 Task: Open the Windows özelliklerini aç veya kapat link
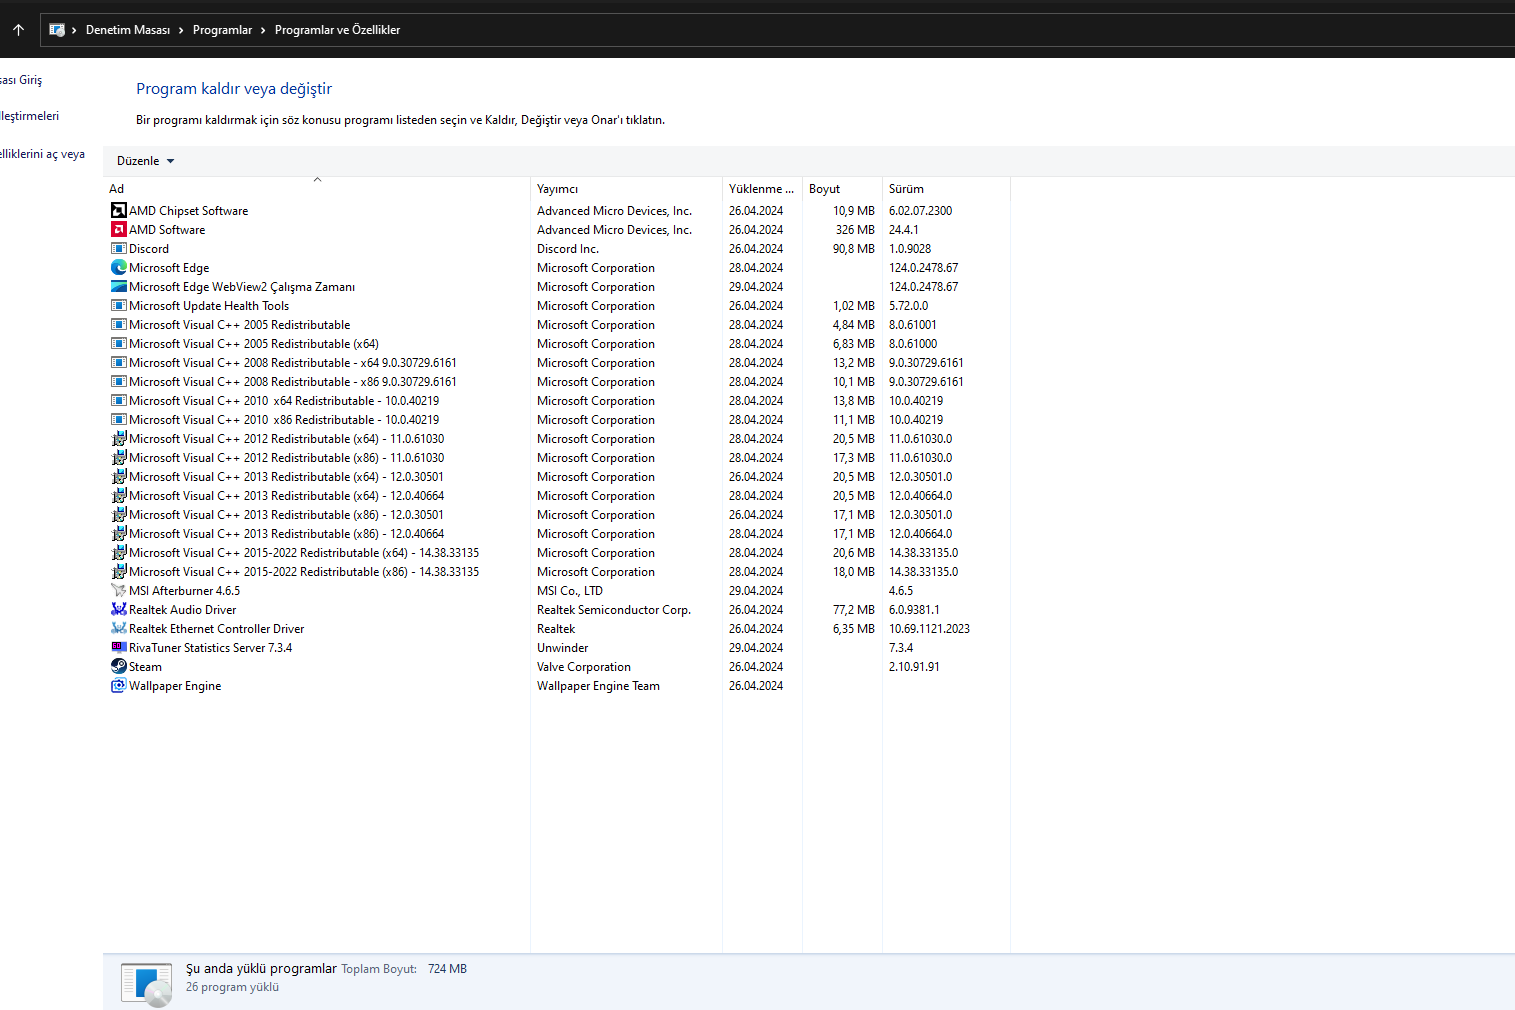pyautogui.click(x=42, y=154)
